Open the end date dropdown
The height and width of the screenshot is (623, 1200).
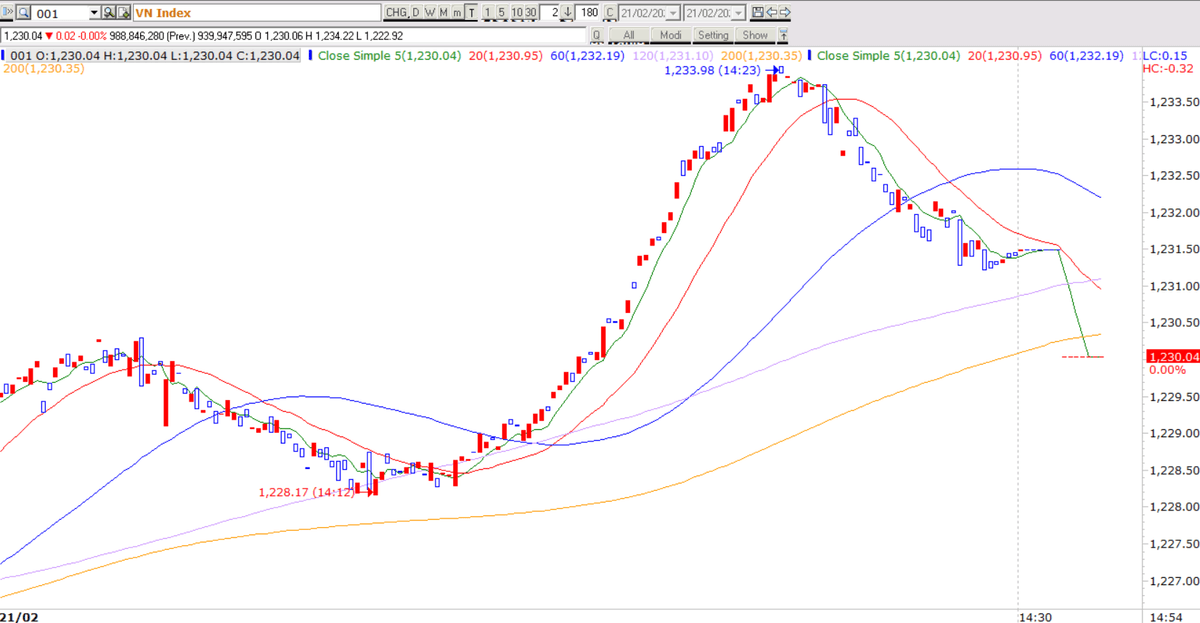739,13
